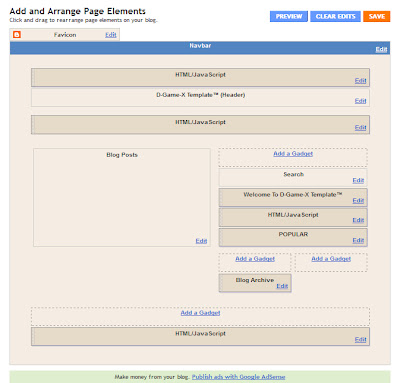Edit the sidebar HTML/JavaScript gadget
The width and height of the screenshot is (400, 383).
358,220
